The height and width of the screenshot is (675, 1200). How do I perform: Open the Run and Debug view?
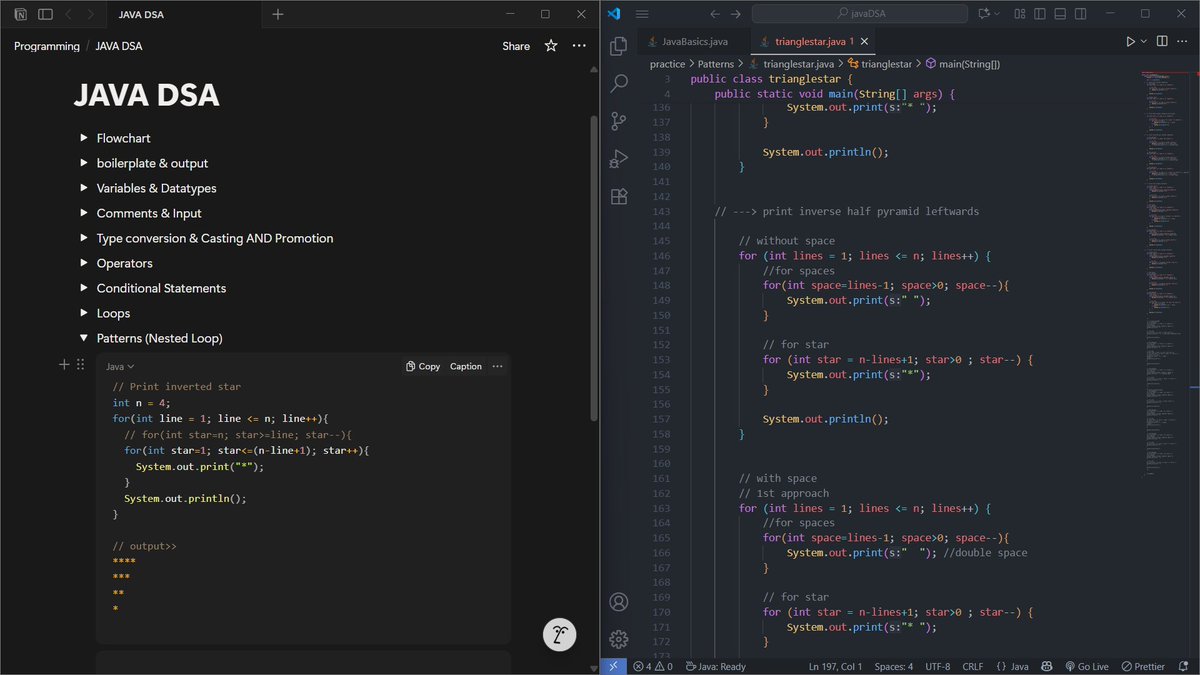(x=619, y=158)
